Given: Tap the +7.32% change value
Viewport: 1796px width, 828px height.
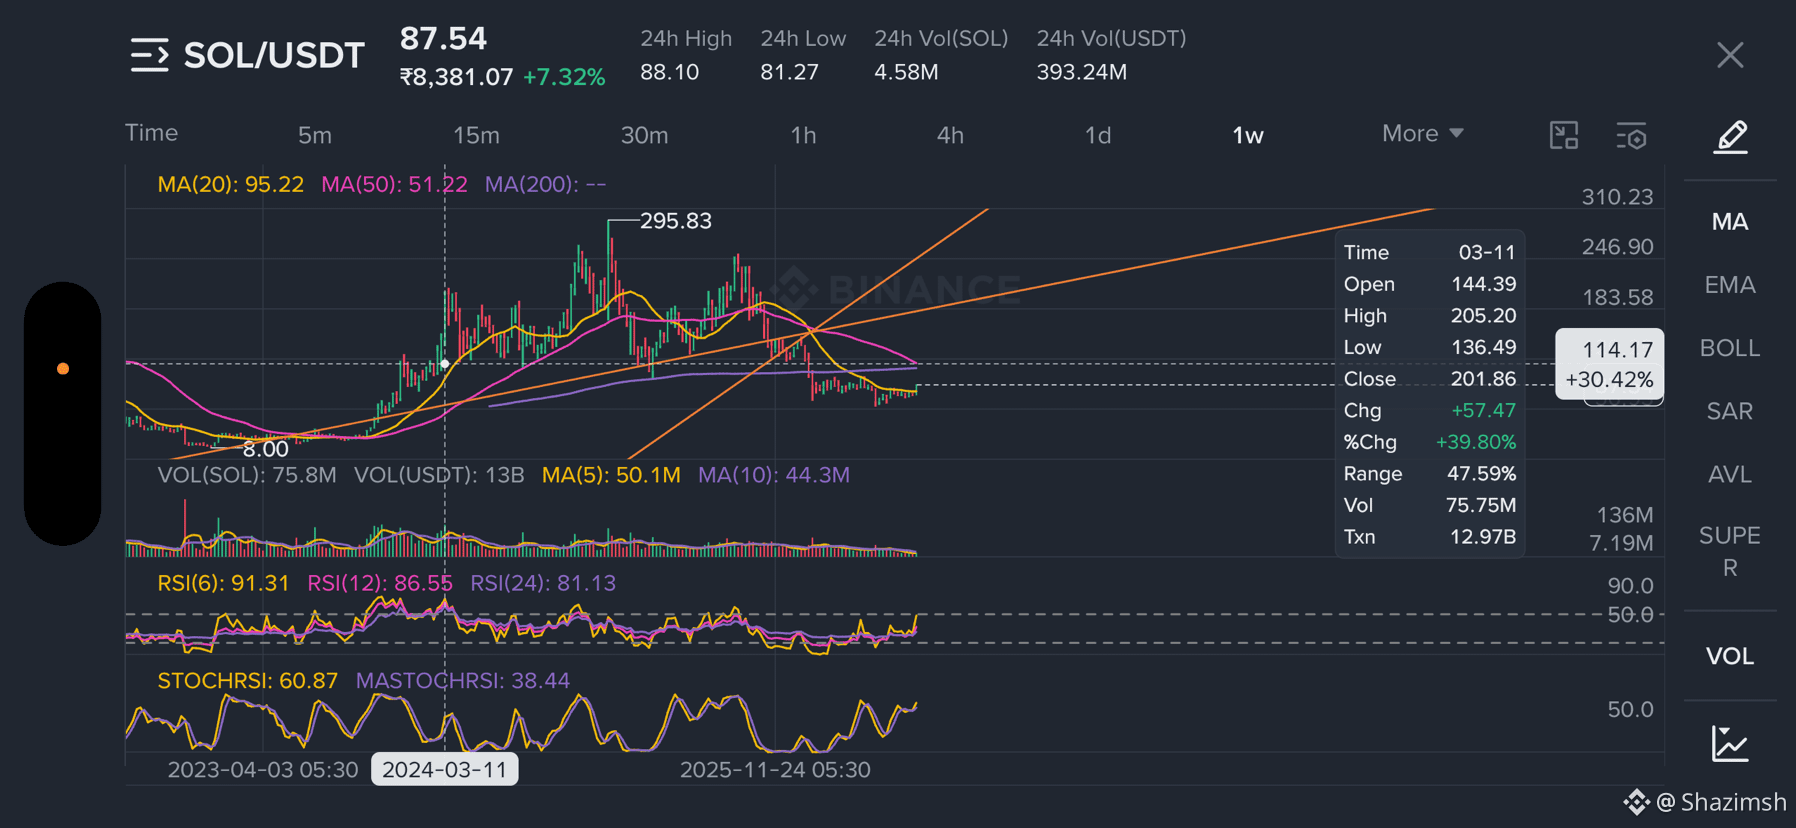Looking at the screenshot, I should click(x=564, y=77).
